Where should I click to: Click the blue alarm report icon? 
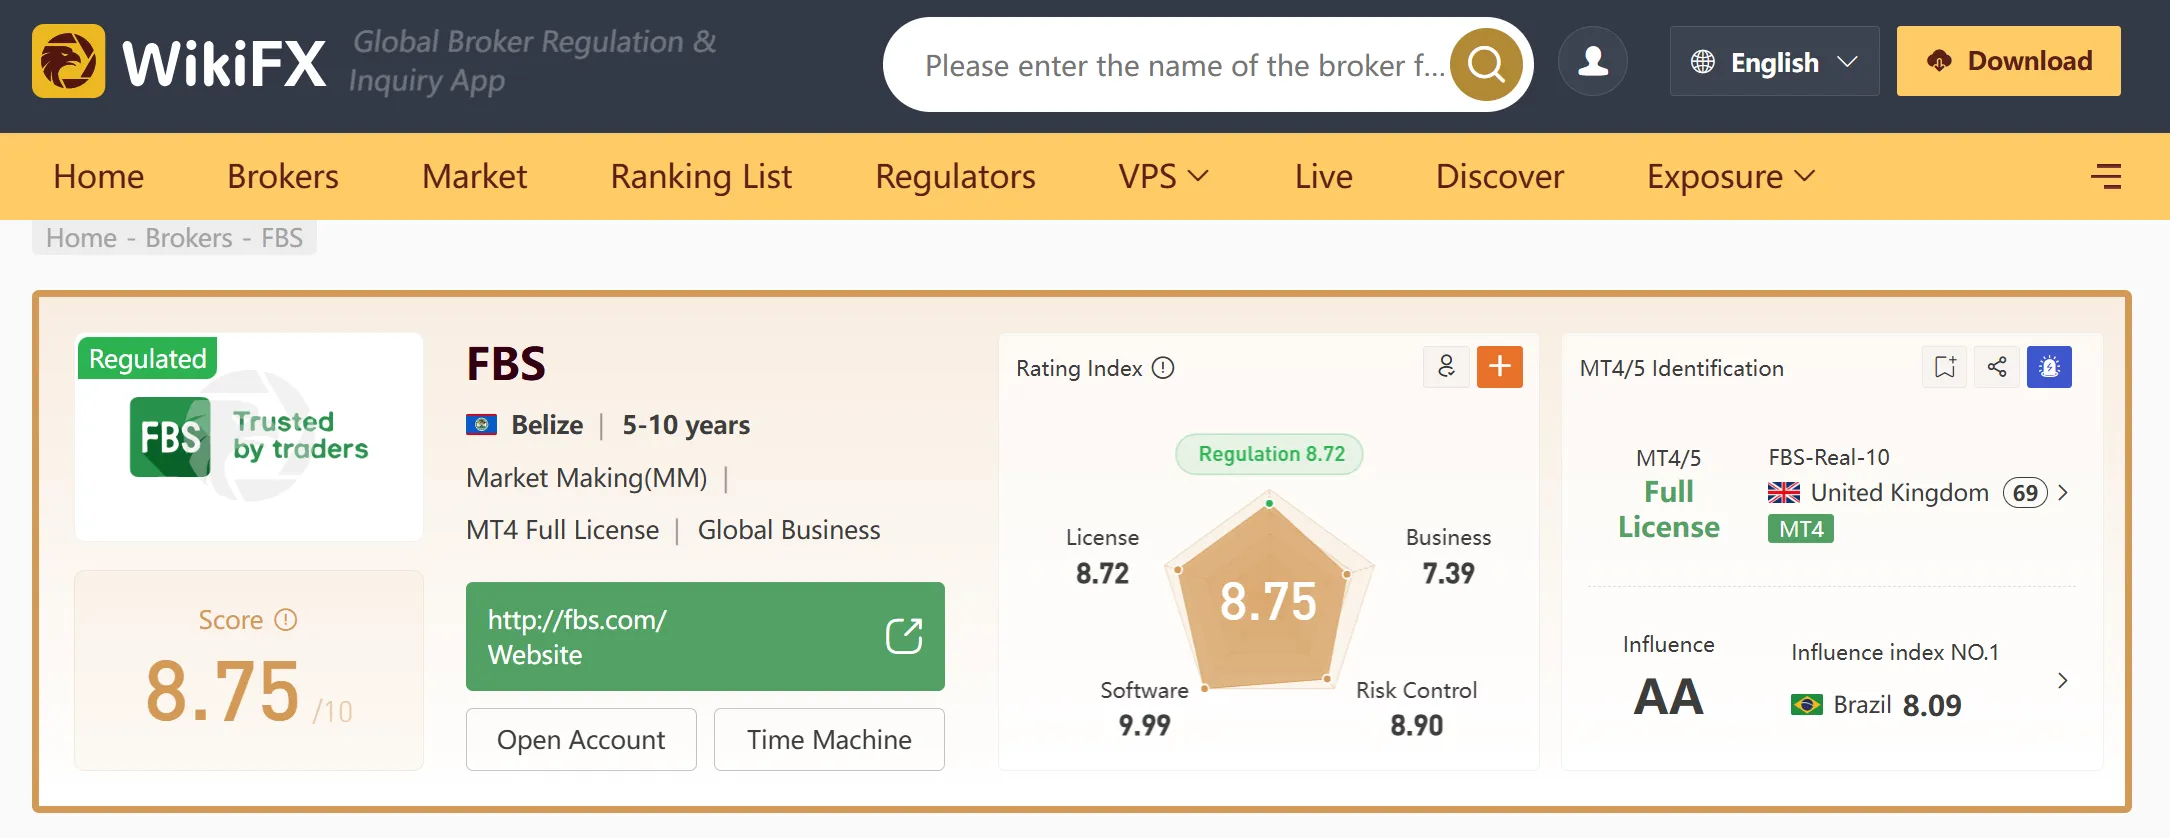point(2049,367)
